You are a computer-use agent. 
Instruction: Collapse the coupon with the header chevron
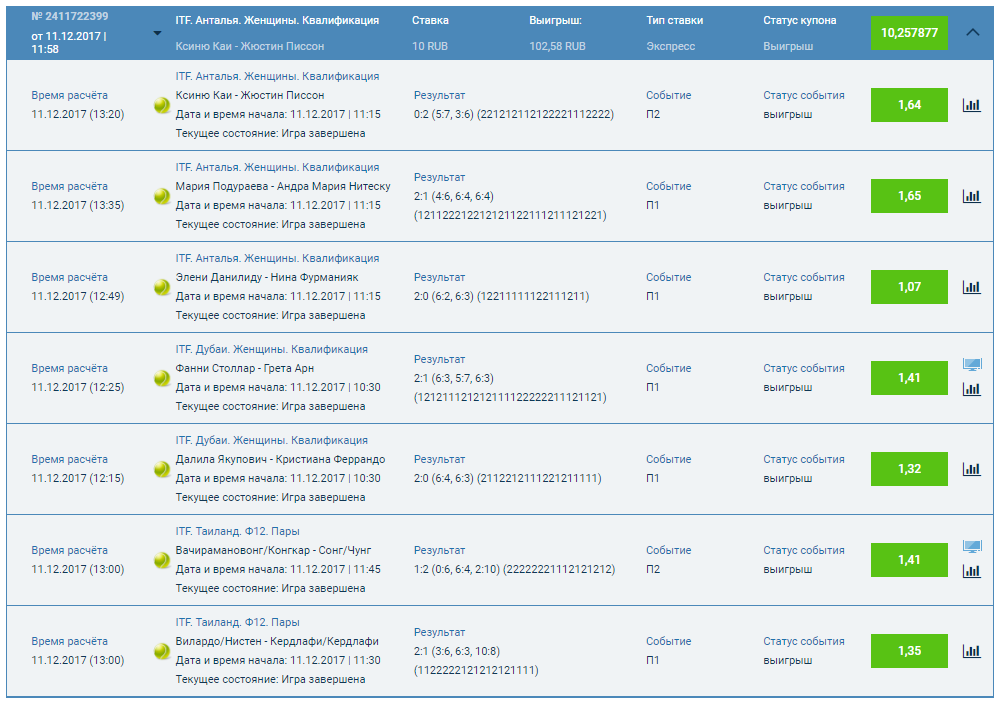pyautogui.click(x=972, y=32)
